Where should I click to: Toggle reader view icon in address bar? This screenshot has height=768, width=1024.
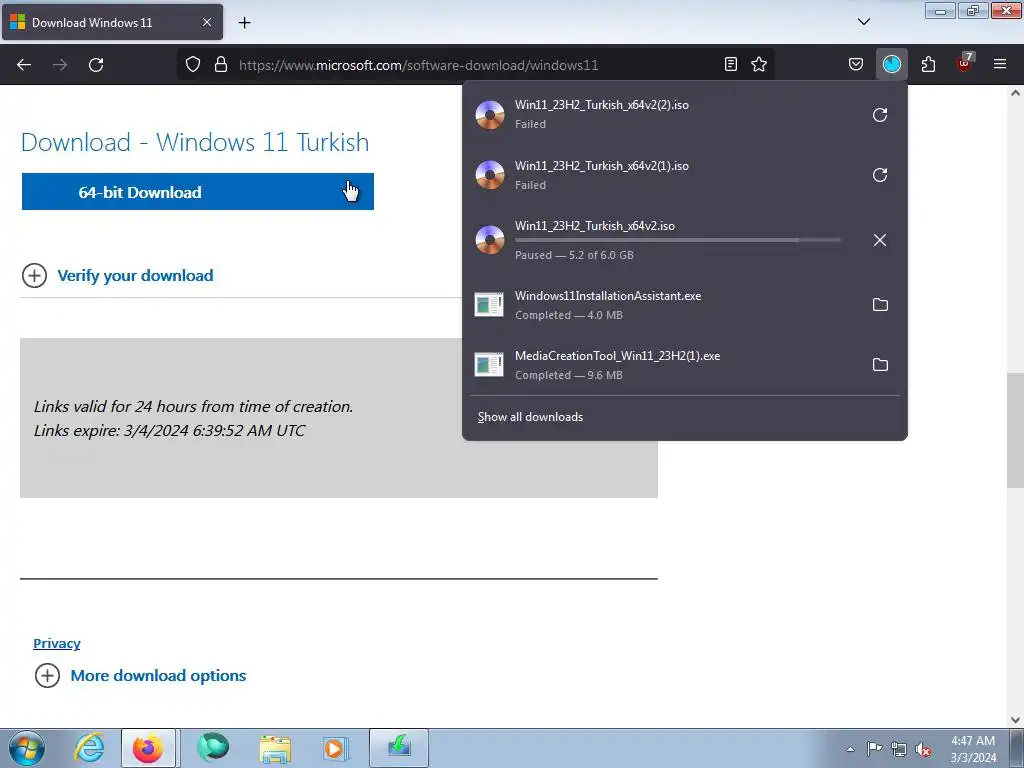[x=731, y=64]
